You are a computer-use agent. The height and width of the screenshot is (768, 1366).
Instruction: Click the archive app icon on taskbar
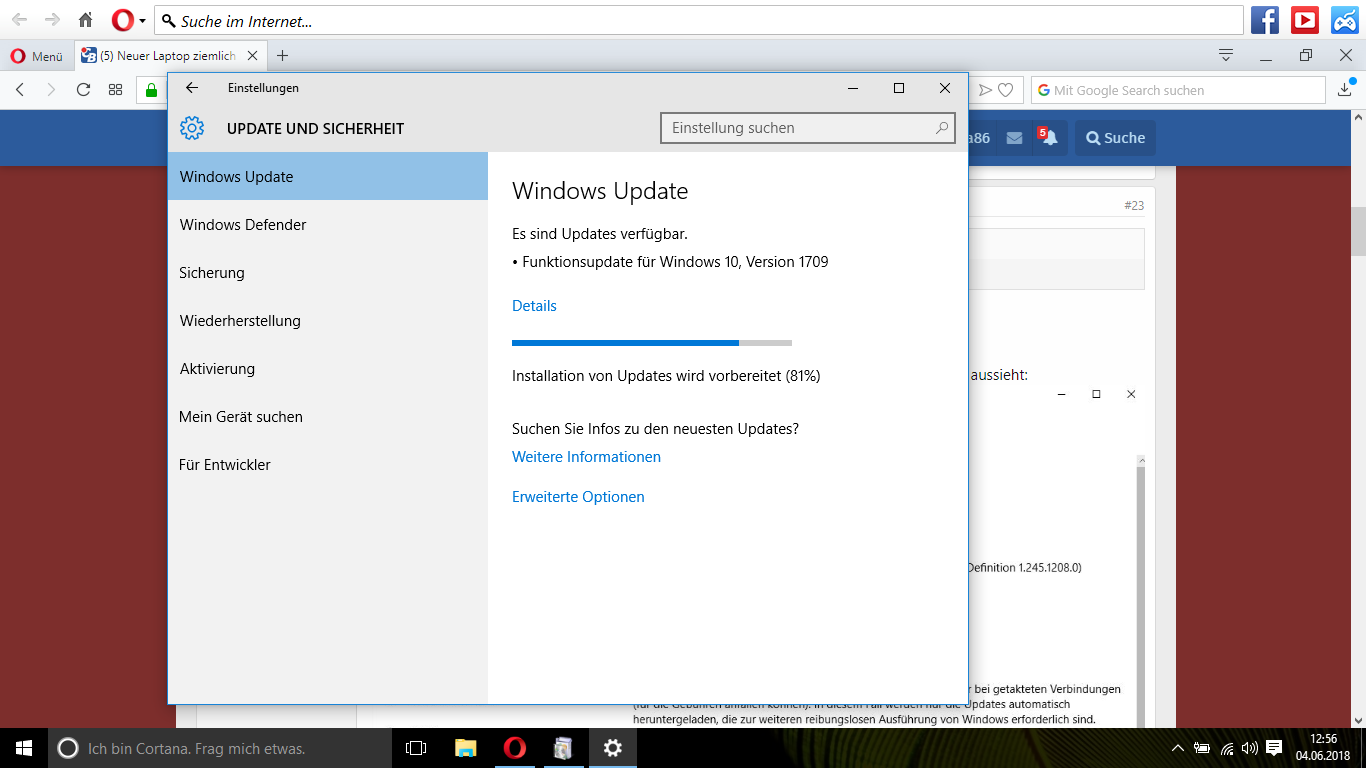click(563, 748)
